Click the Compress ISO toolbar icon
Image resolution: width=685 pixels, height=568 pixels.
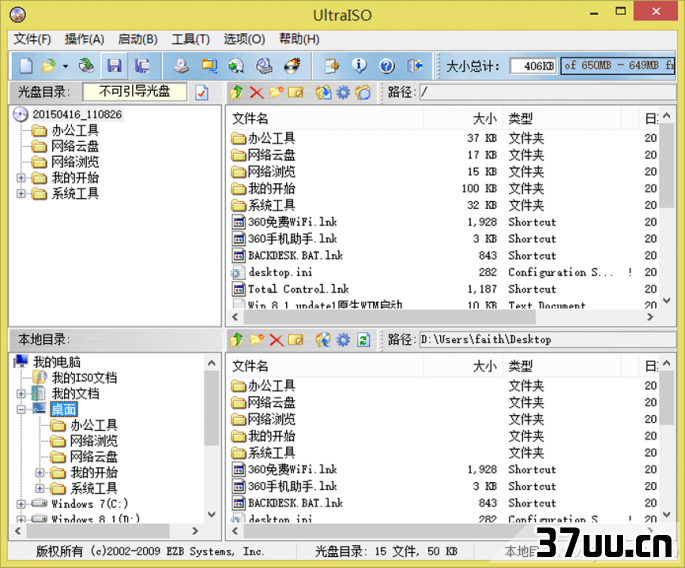pyautogui.click(x=209, y=66)
